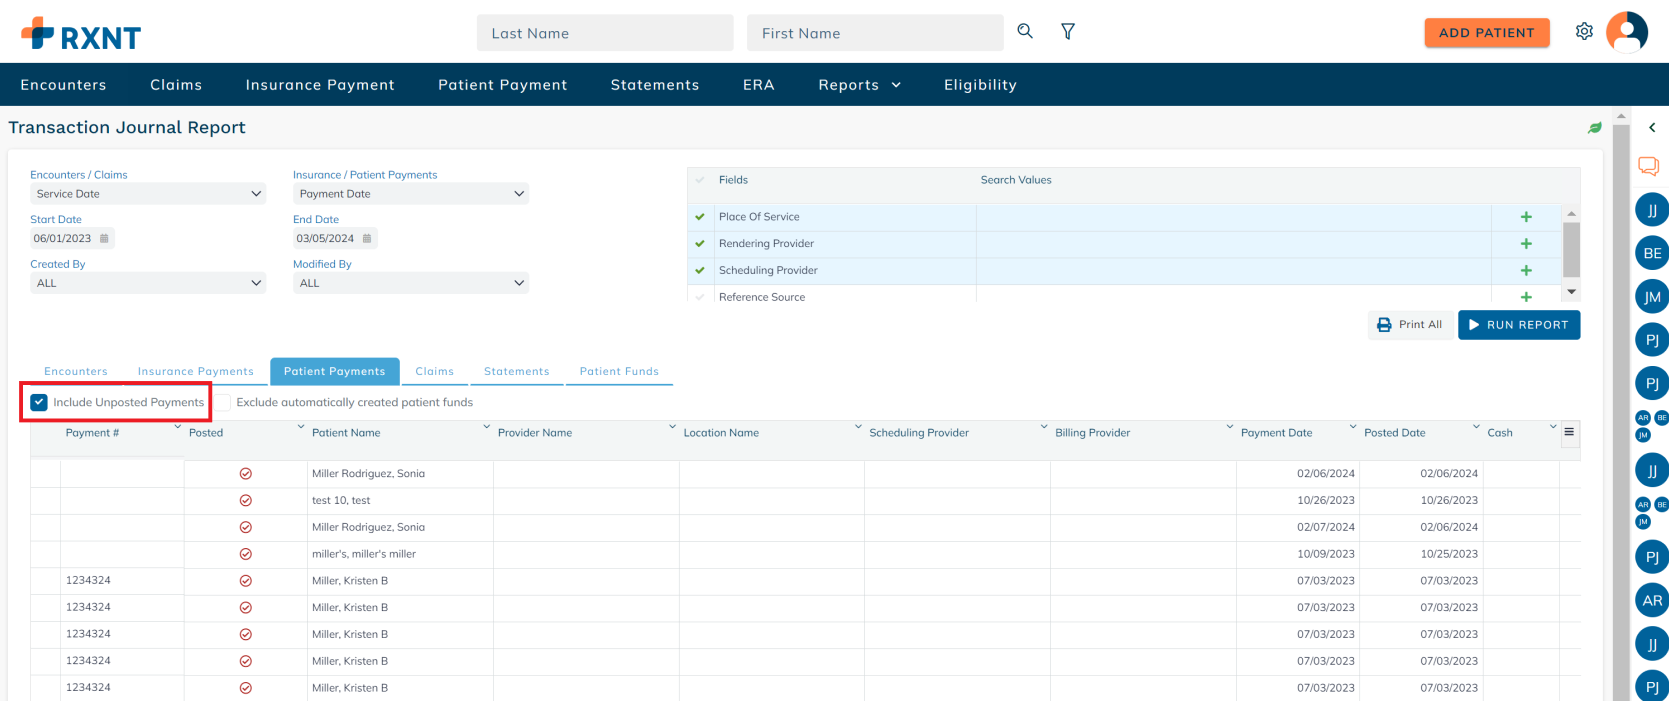Open the Payment Date type dropdown

pyautogui.click(x=411, y=194)
